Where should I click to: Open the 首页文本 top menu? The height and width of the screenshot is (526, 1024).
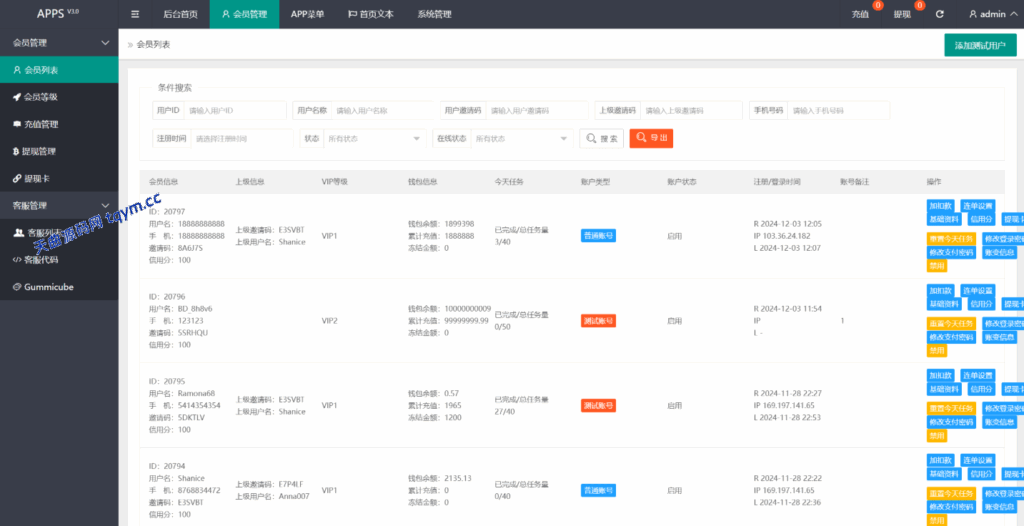point(370,14)
